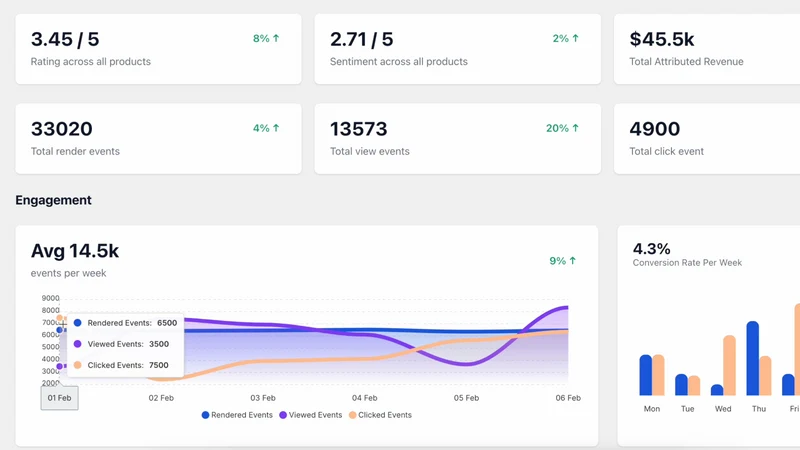Click the 4% up indicator on render events card
Screen dimensions: 800x450
(x=266, y=128)
